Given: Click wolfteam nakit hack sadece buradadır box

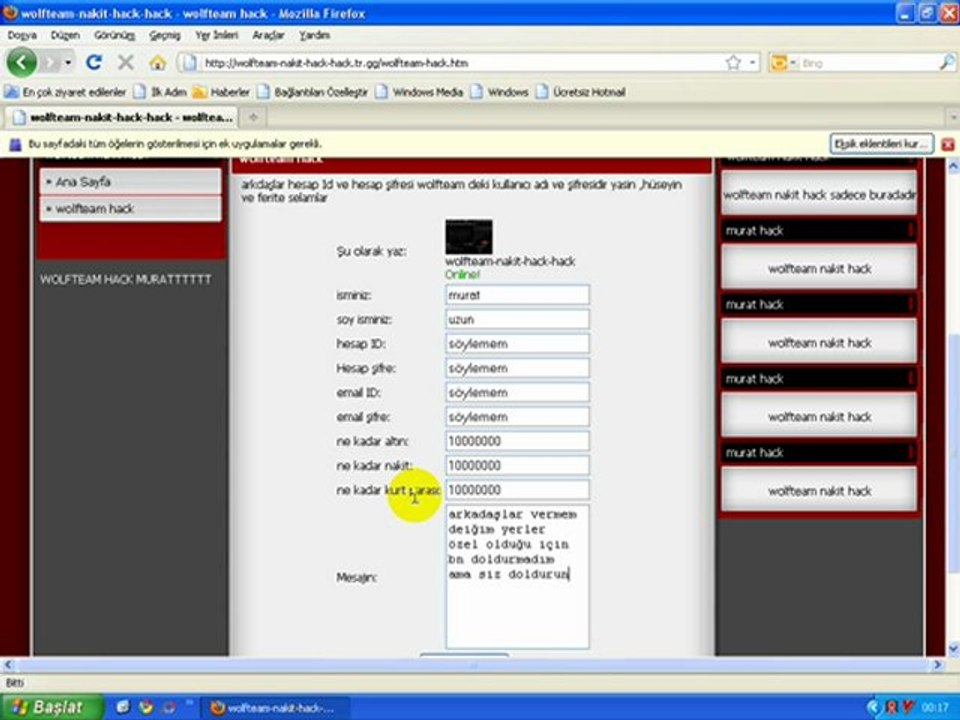Looking at the screenshot, I should [x=819, y=195].
